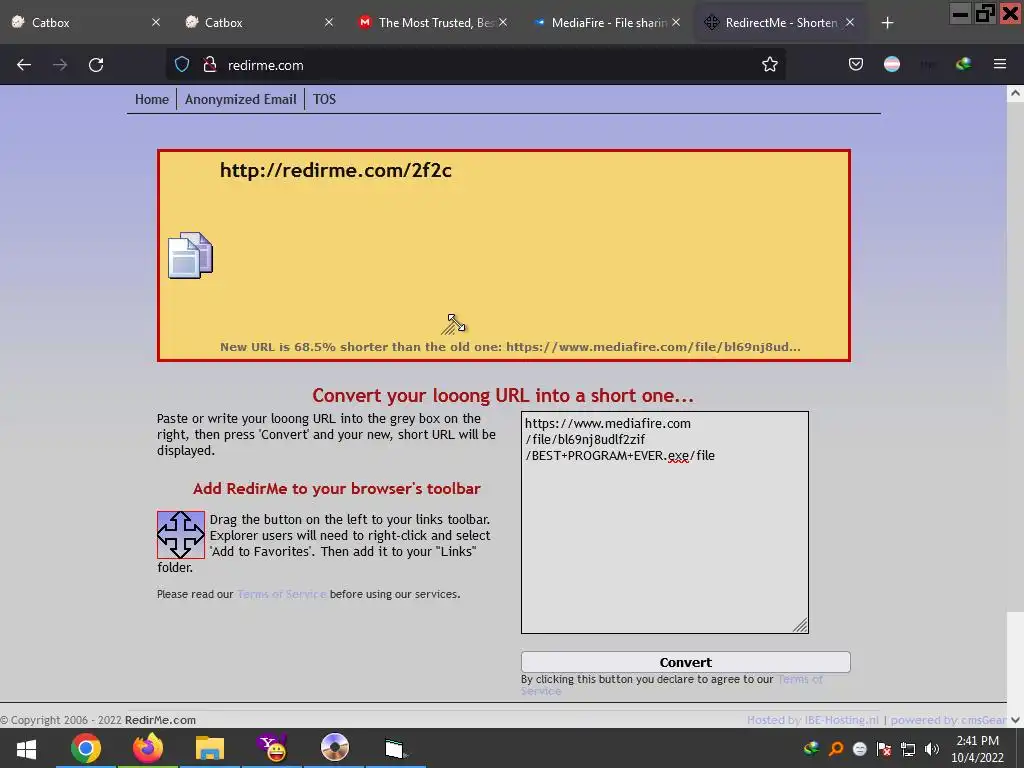Go back to the previous page
The image size is (1024, 768).
point(24,65)
